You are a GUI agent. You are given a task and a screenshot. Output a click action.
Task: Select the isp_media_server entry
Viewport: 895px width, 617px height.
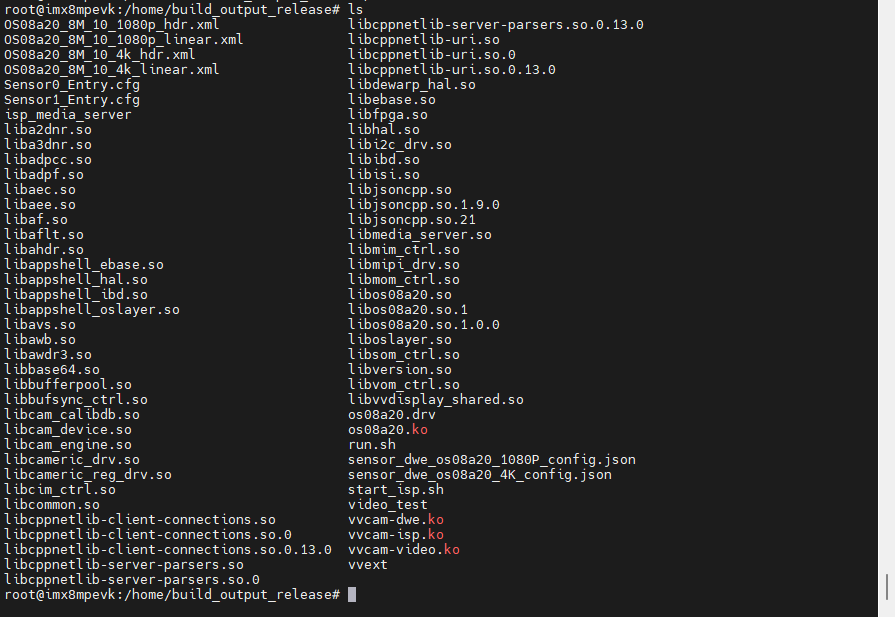[x=67, y=115]
